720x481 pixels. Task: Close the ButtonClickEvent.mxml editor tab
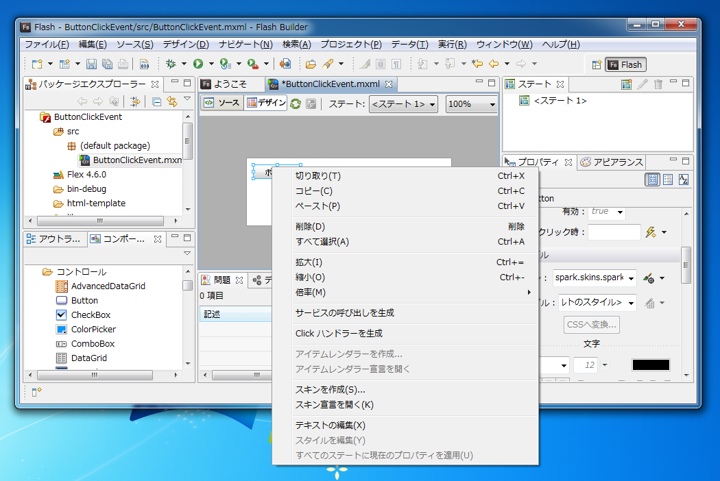point(388,84)
